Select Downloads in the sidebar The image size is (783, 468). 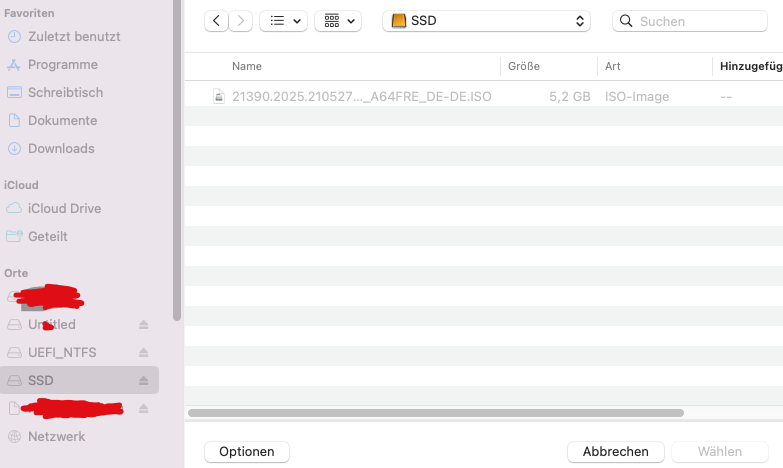(61, 148)
